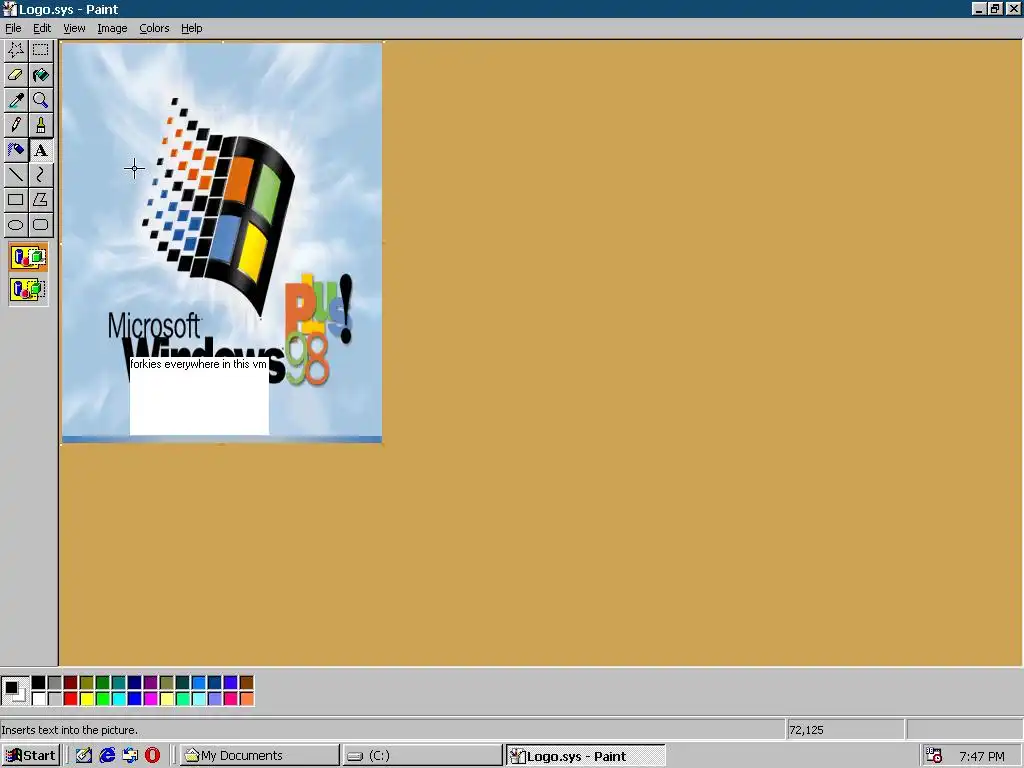Pick the Eraser tool

(x=16, y=75)
